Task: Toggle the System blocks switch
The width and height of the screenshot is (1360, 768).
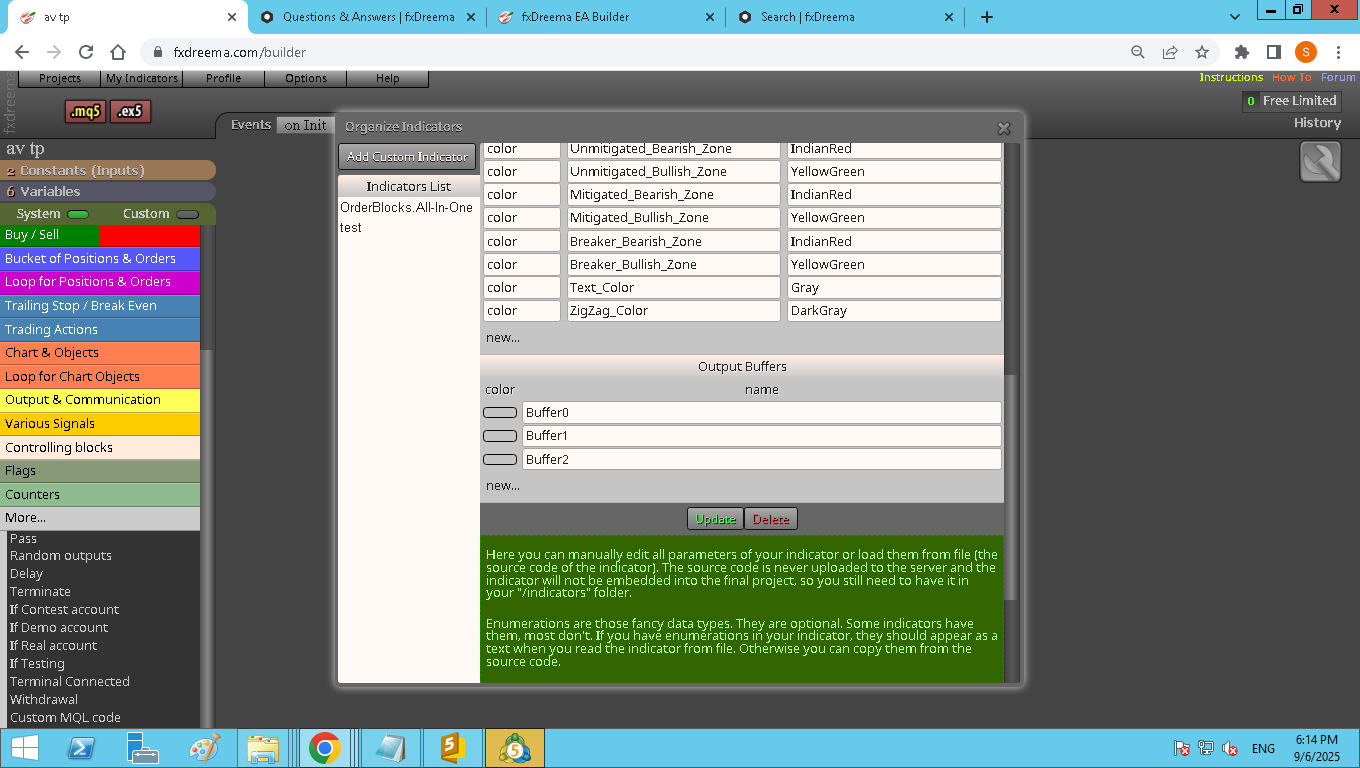Action: point(78,214)
